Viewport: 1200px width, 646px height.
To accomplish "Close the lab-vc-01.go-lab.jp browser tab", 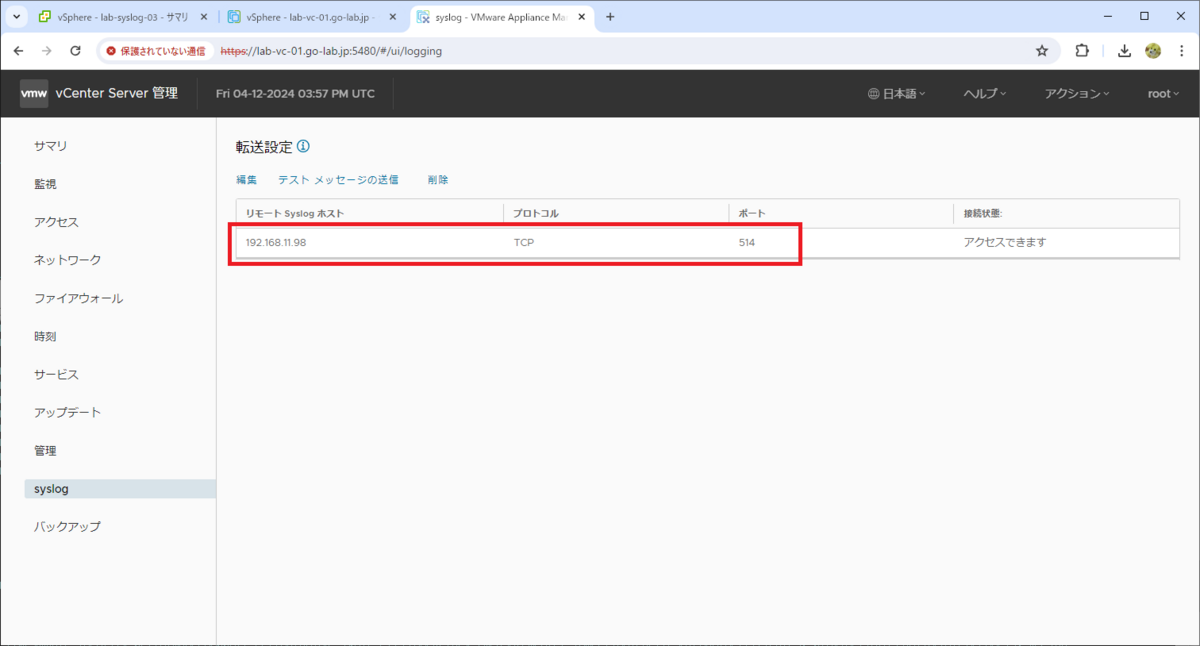I will click(392, 17).
